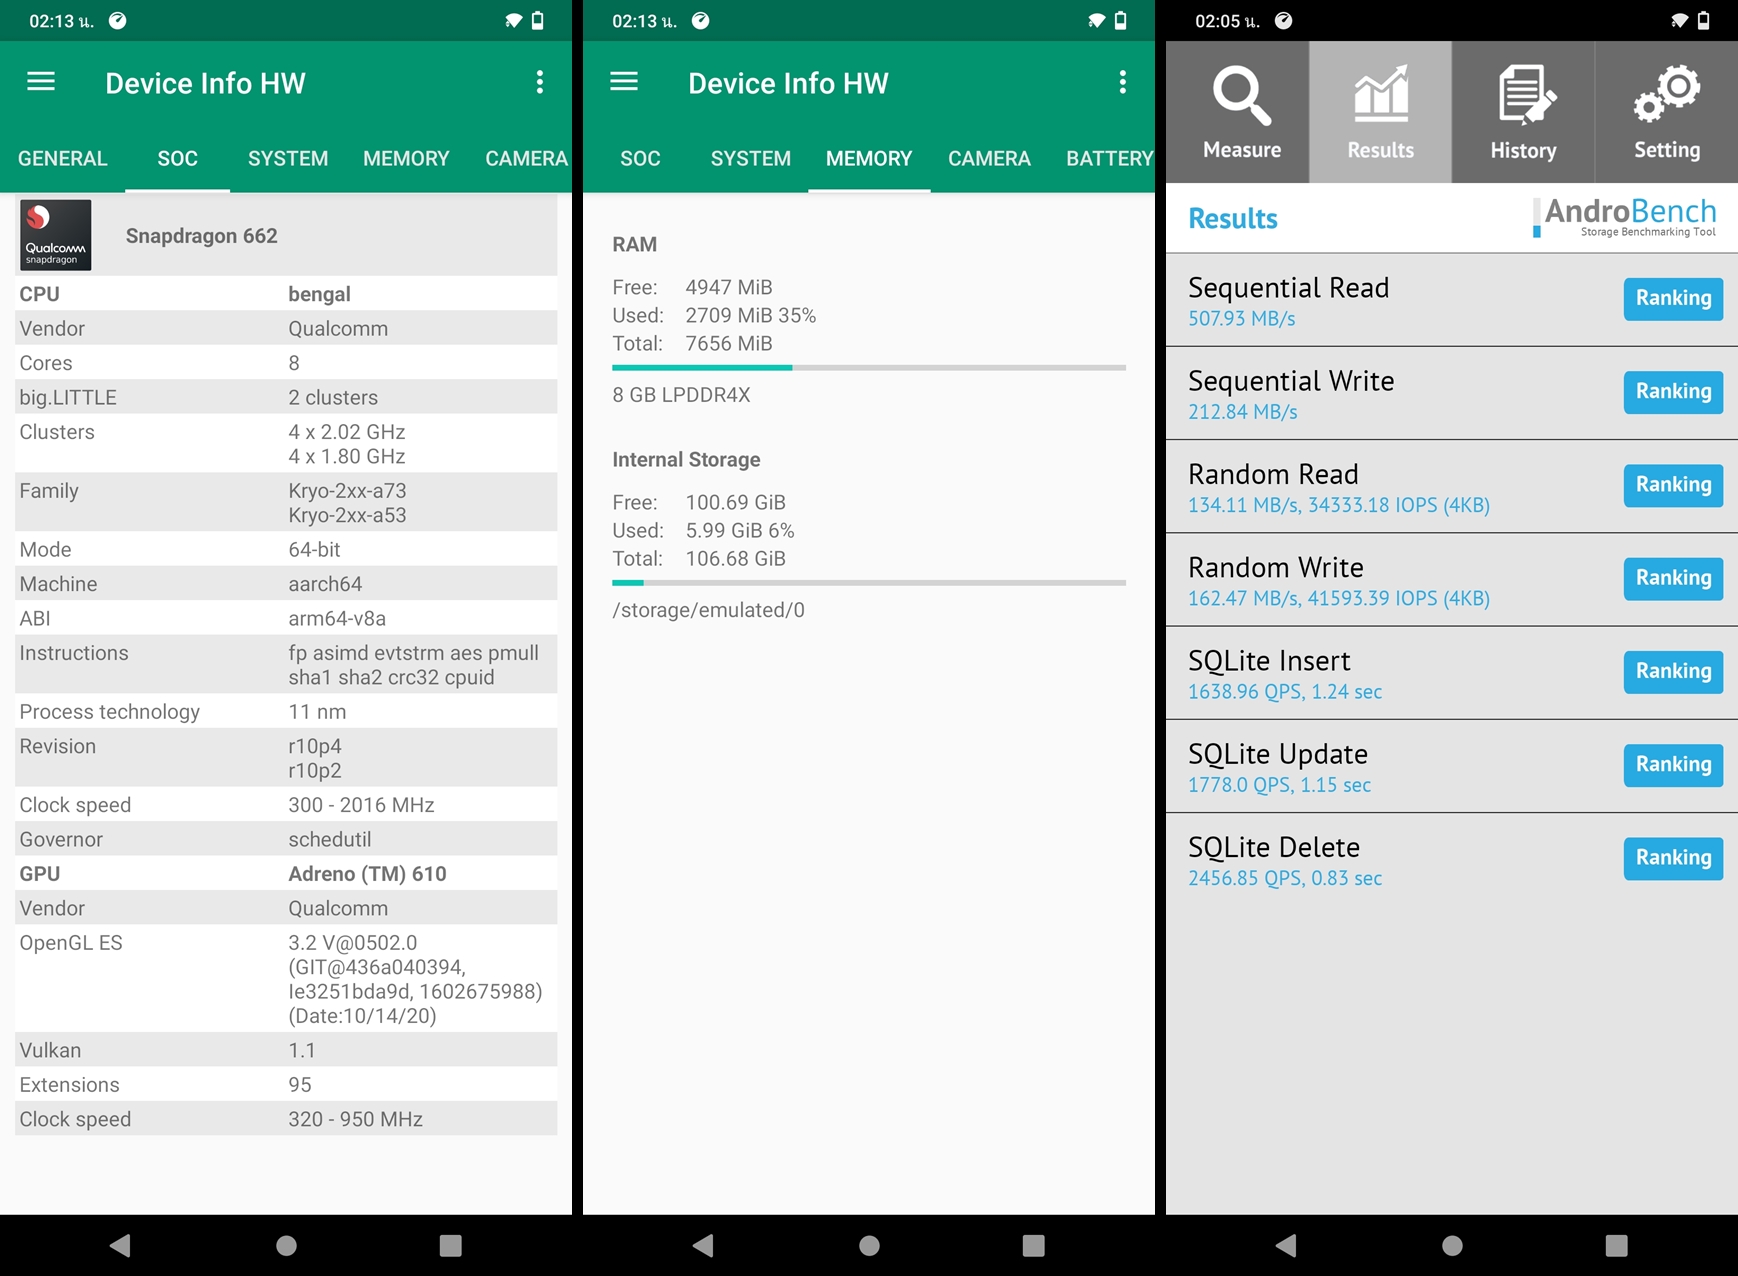Open Ranking for Sequential Write
The width and height of the screenshot is (1738, 1276).
click(x=1673, y=391)
